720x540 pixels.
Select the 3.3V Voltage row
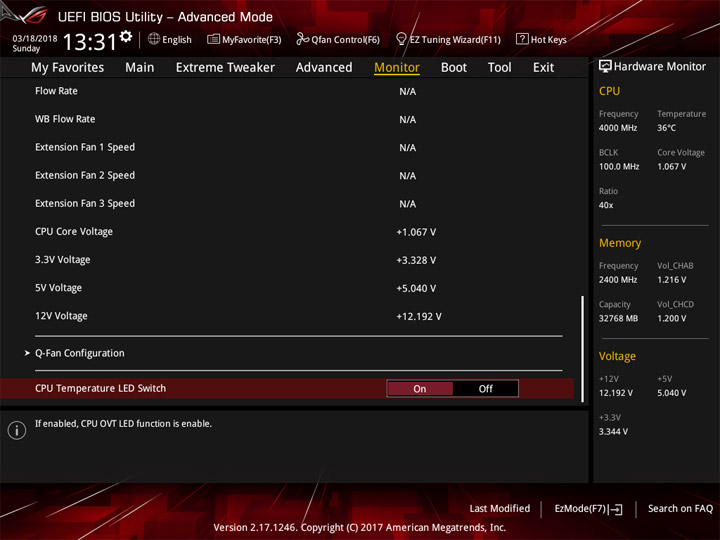287,260
